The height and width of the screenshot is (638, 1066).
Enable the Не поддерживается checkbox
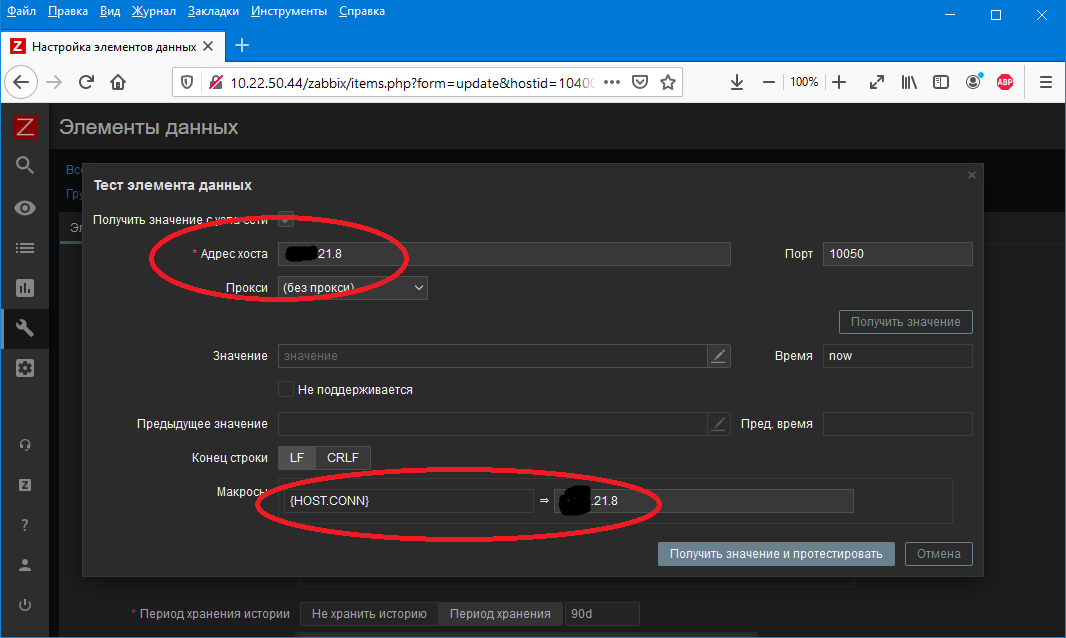click(x=286, y=389)
